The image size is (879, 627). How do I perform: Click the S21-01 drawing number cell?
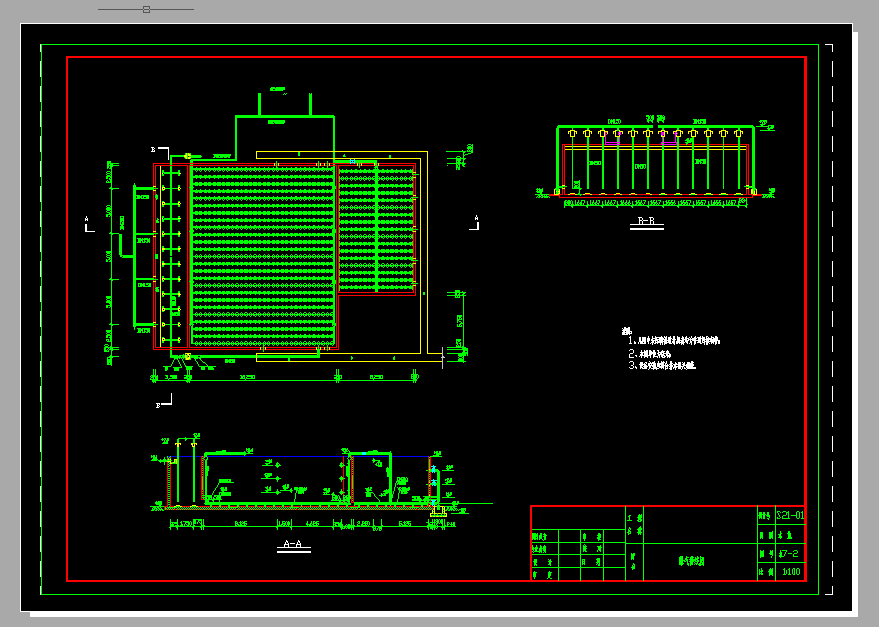click(790, 515)
